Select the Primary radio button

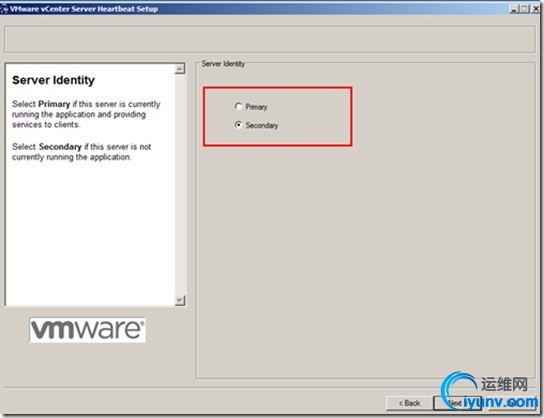tap(238, 106)
